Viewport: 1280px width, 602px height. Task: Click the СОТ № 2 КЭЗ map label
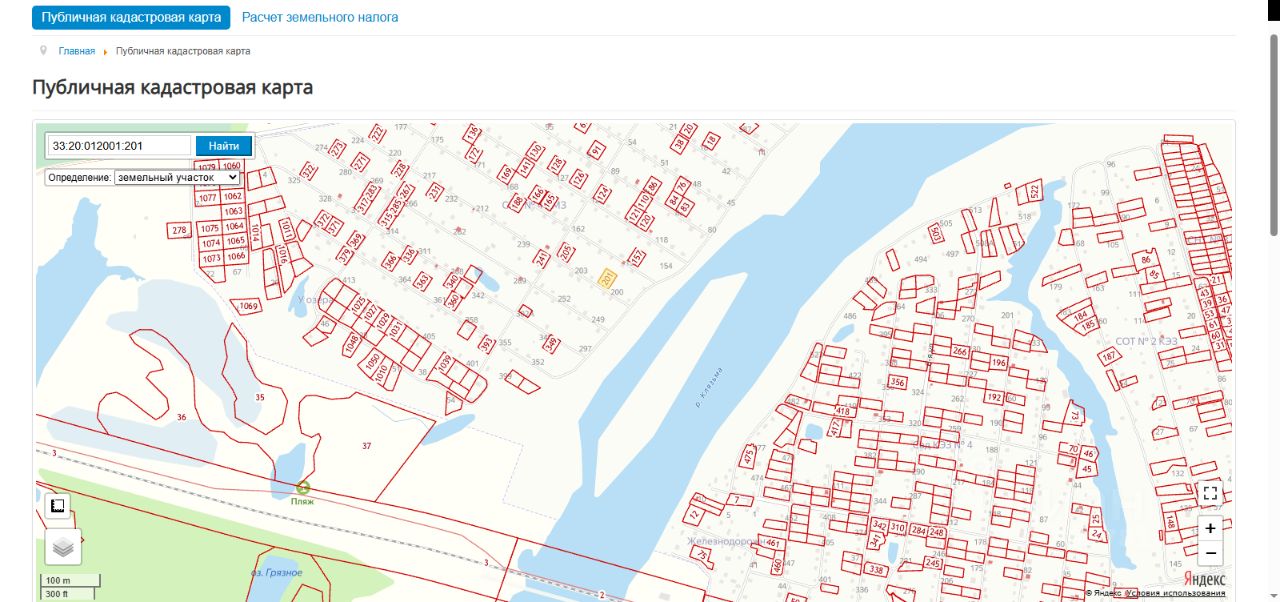(x=1146, y=342)
